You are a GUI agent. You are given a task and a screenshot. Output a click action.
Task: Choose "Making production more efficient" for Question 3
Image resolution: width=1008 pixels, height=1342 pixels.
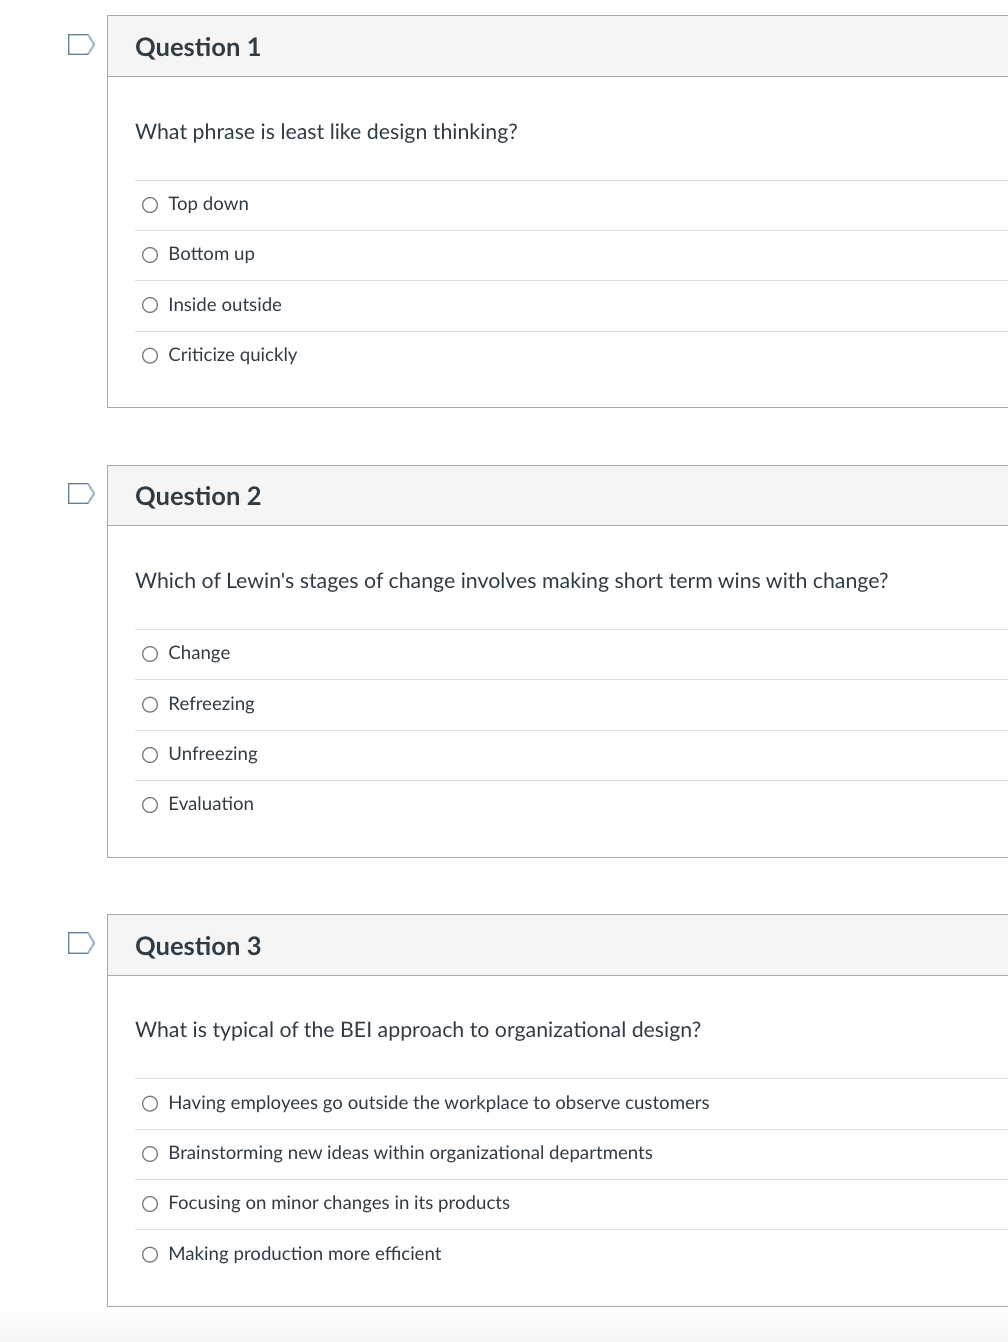click(149, 1253)
